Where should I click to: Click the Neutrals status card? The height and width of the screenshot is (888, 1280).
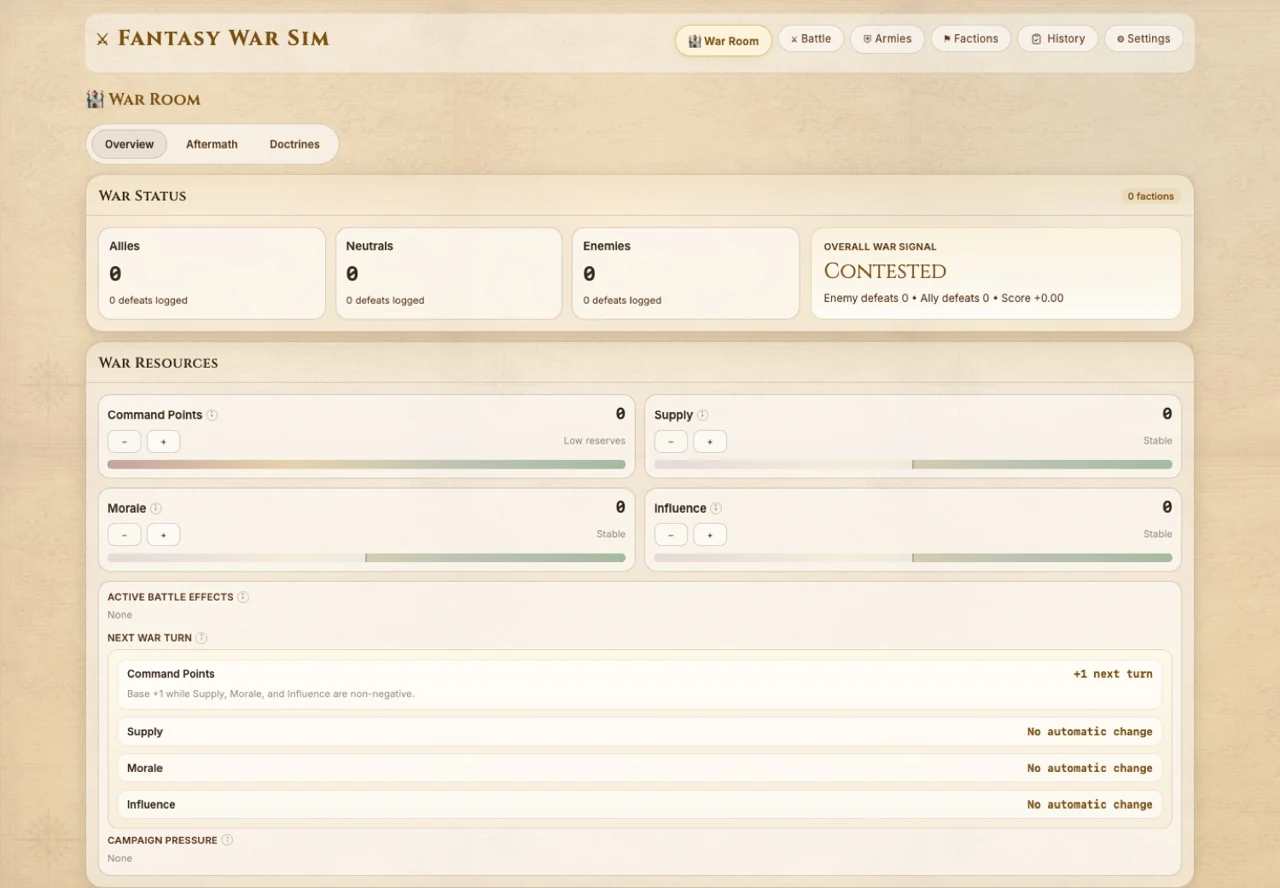click(x=449, y=273)
